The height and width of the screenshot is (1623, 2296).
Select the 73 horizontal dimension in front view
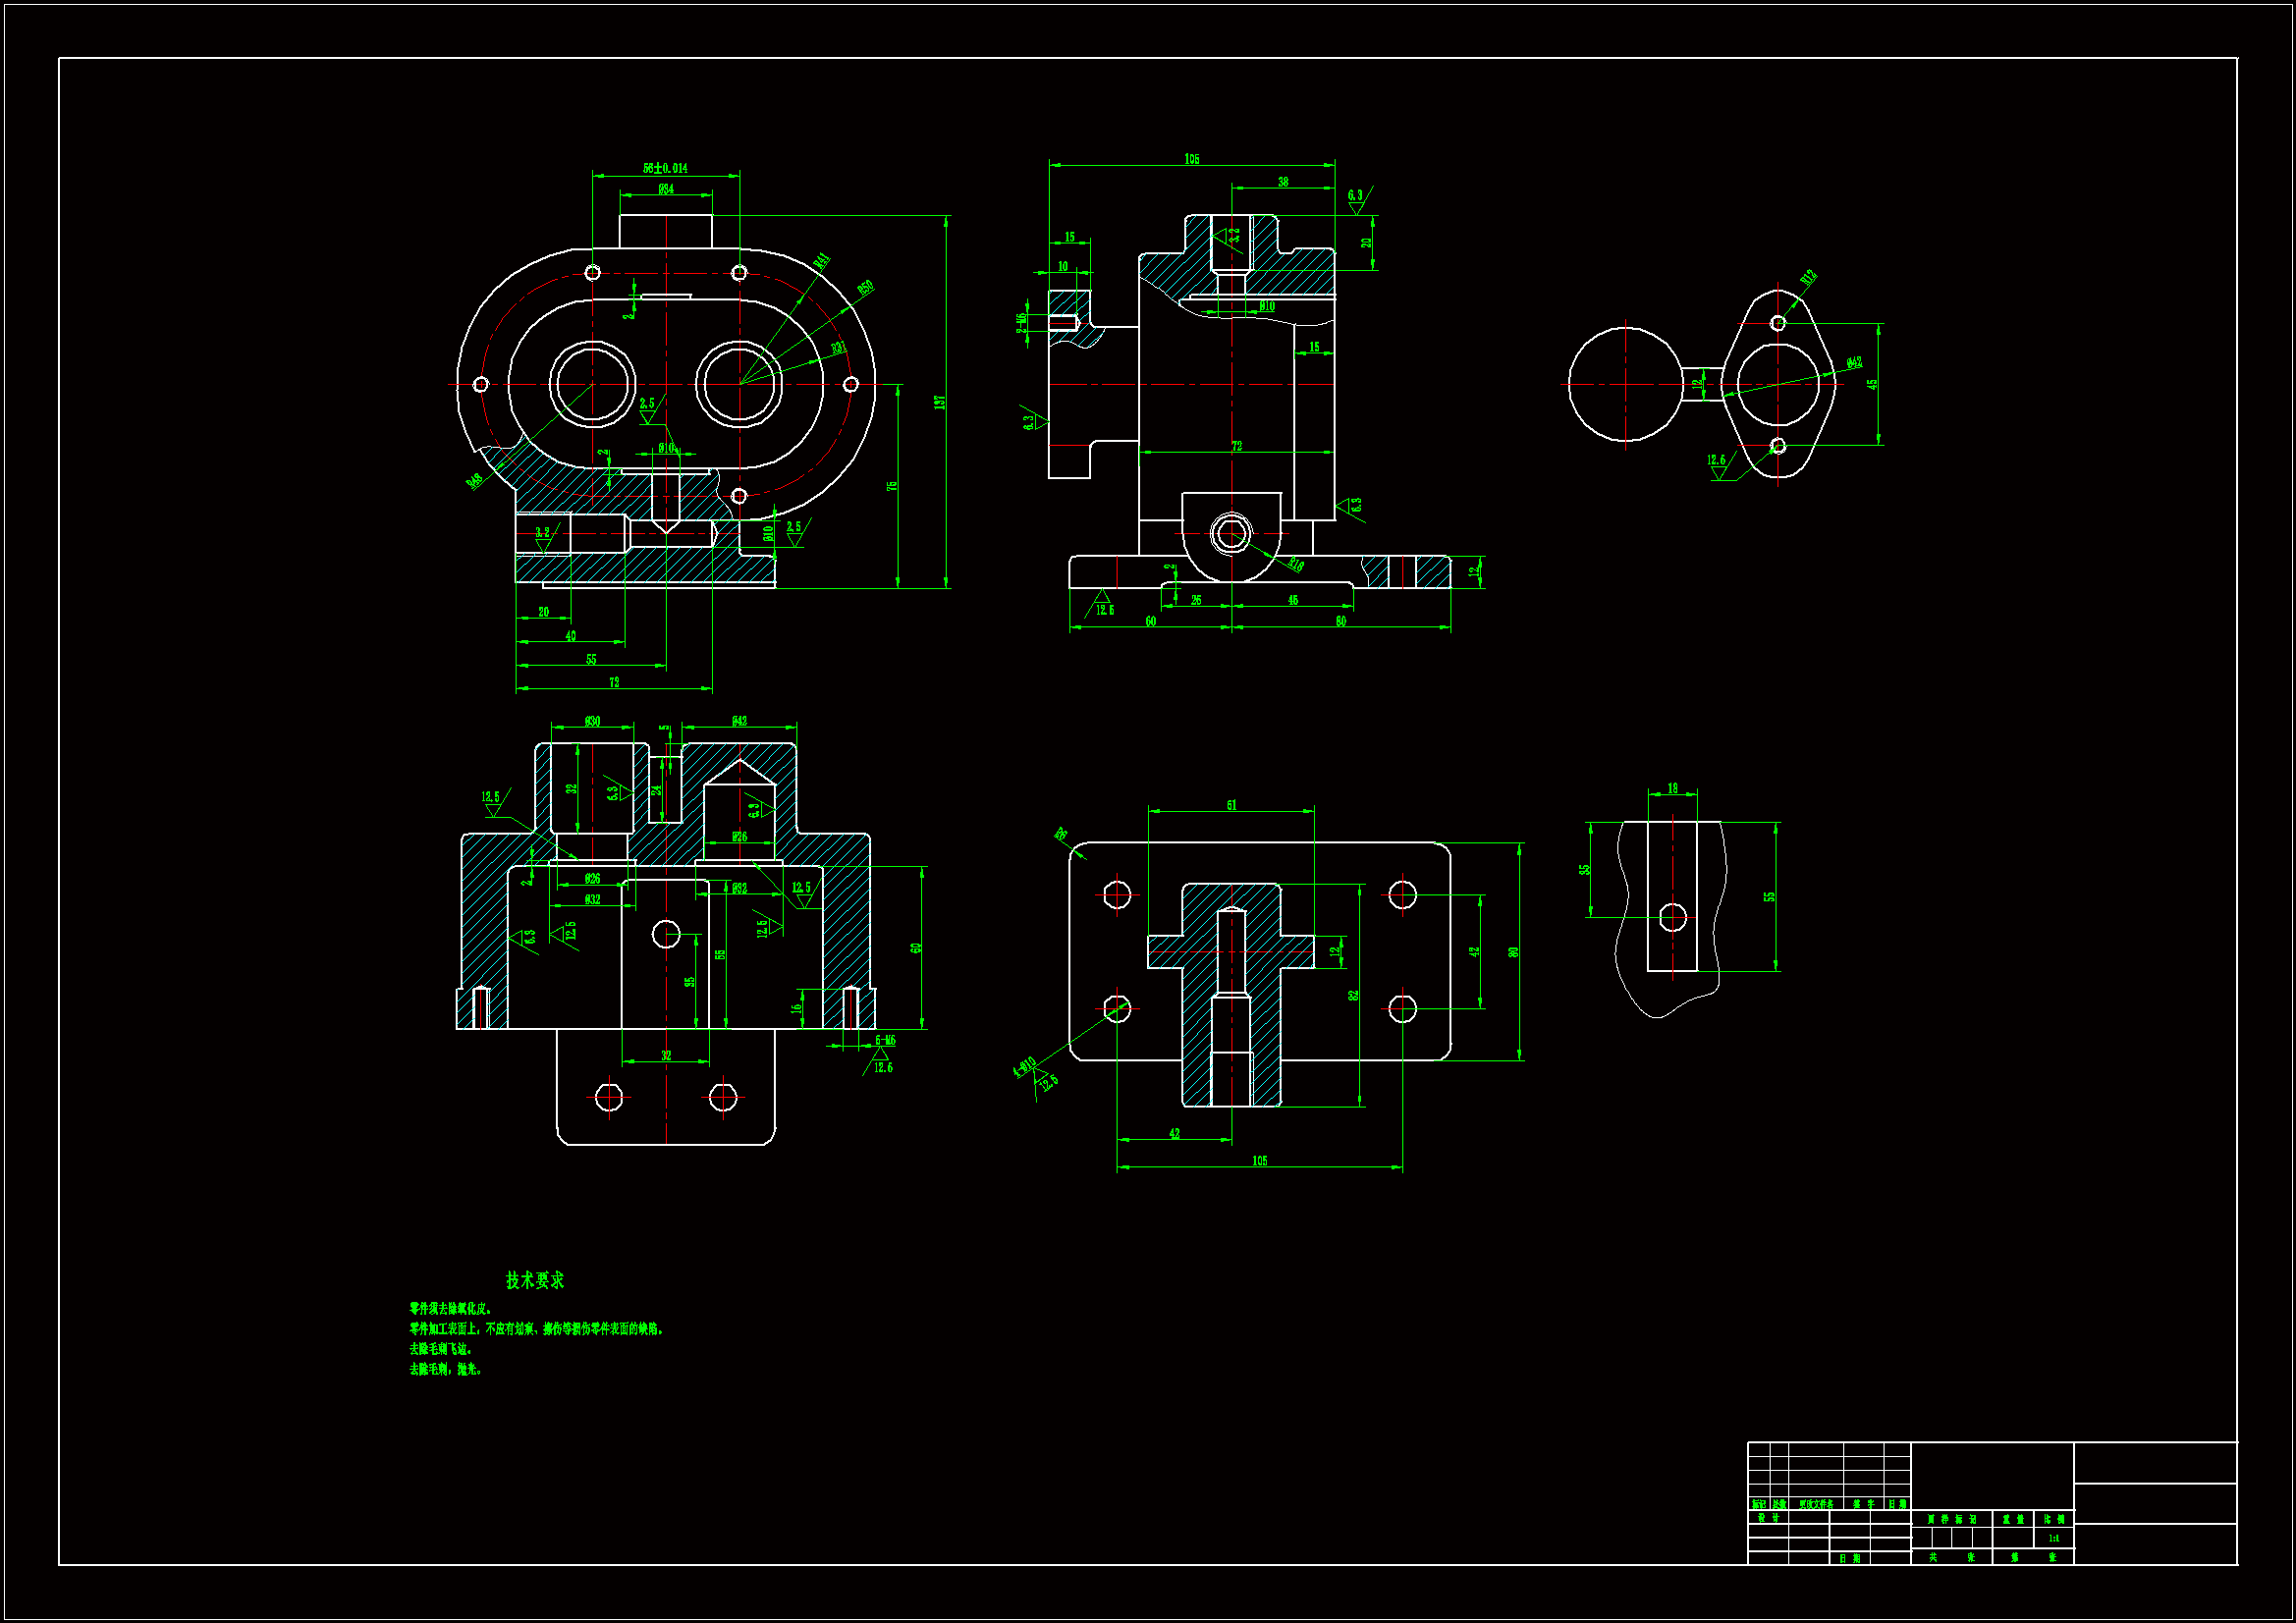tap(614, 682)
